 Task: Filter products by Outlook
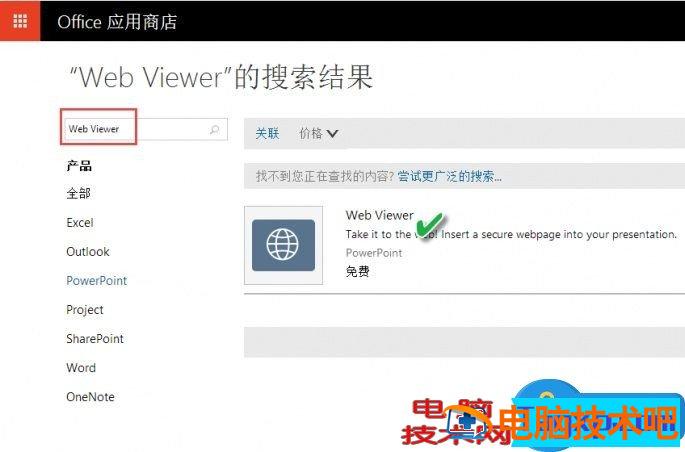tap(88, 252)
